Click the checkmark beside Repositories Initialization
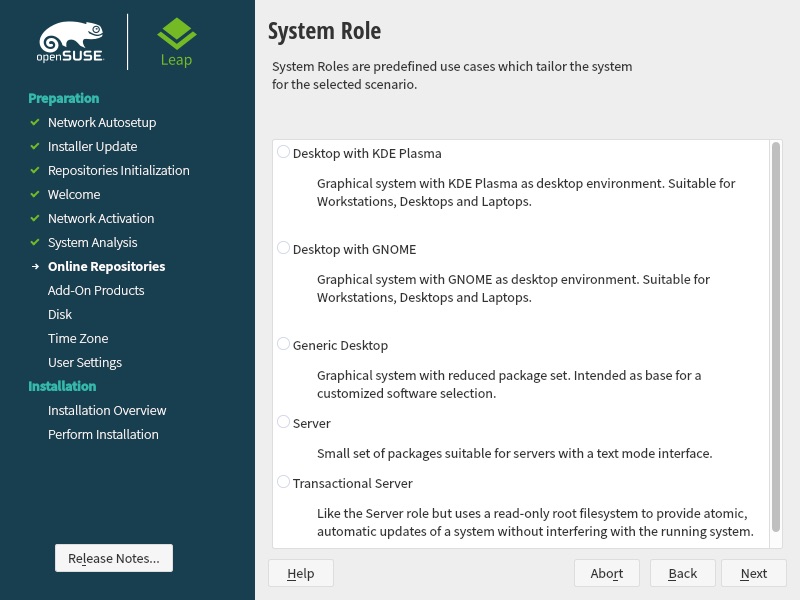Viewport: 800px width, 600px height. [x=35, y=170]
